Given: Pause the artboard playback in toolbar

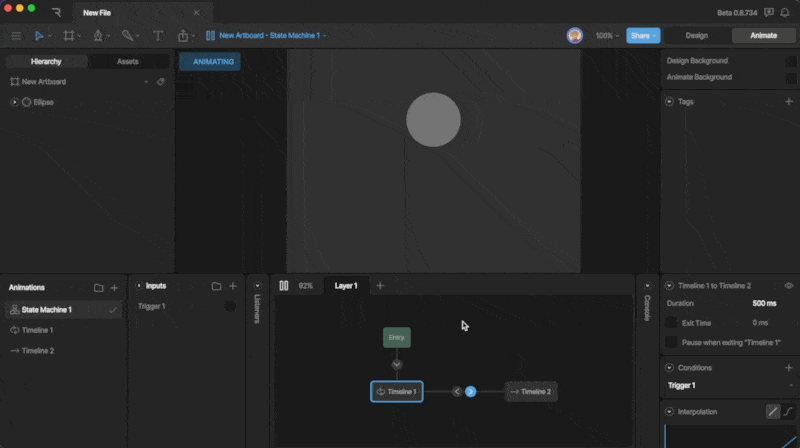Looking at the screenshot, I should pos(210,36).
